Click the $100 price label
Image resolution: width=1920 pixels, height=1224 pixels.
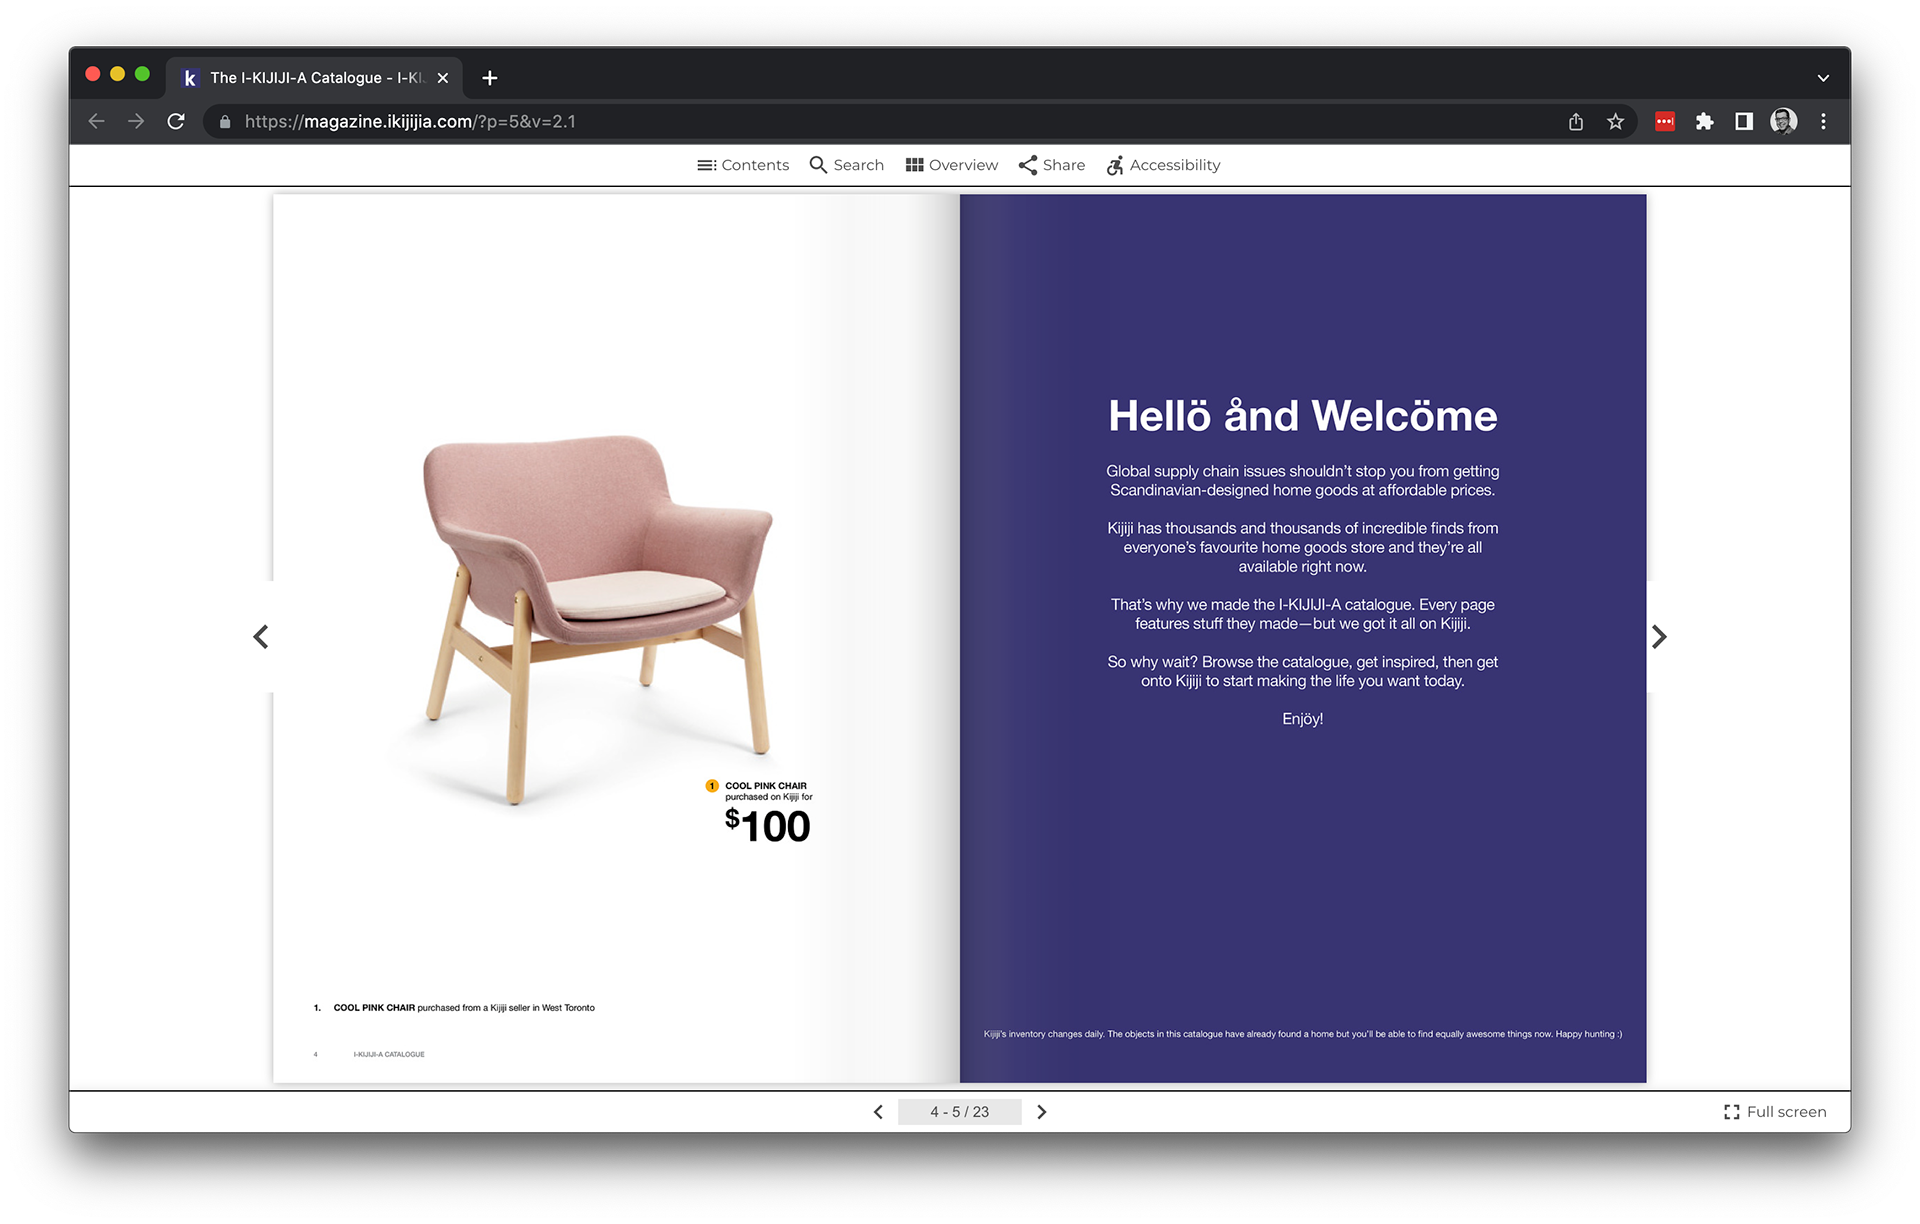[x=767, y=826]
